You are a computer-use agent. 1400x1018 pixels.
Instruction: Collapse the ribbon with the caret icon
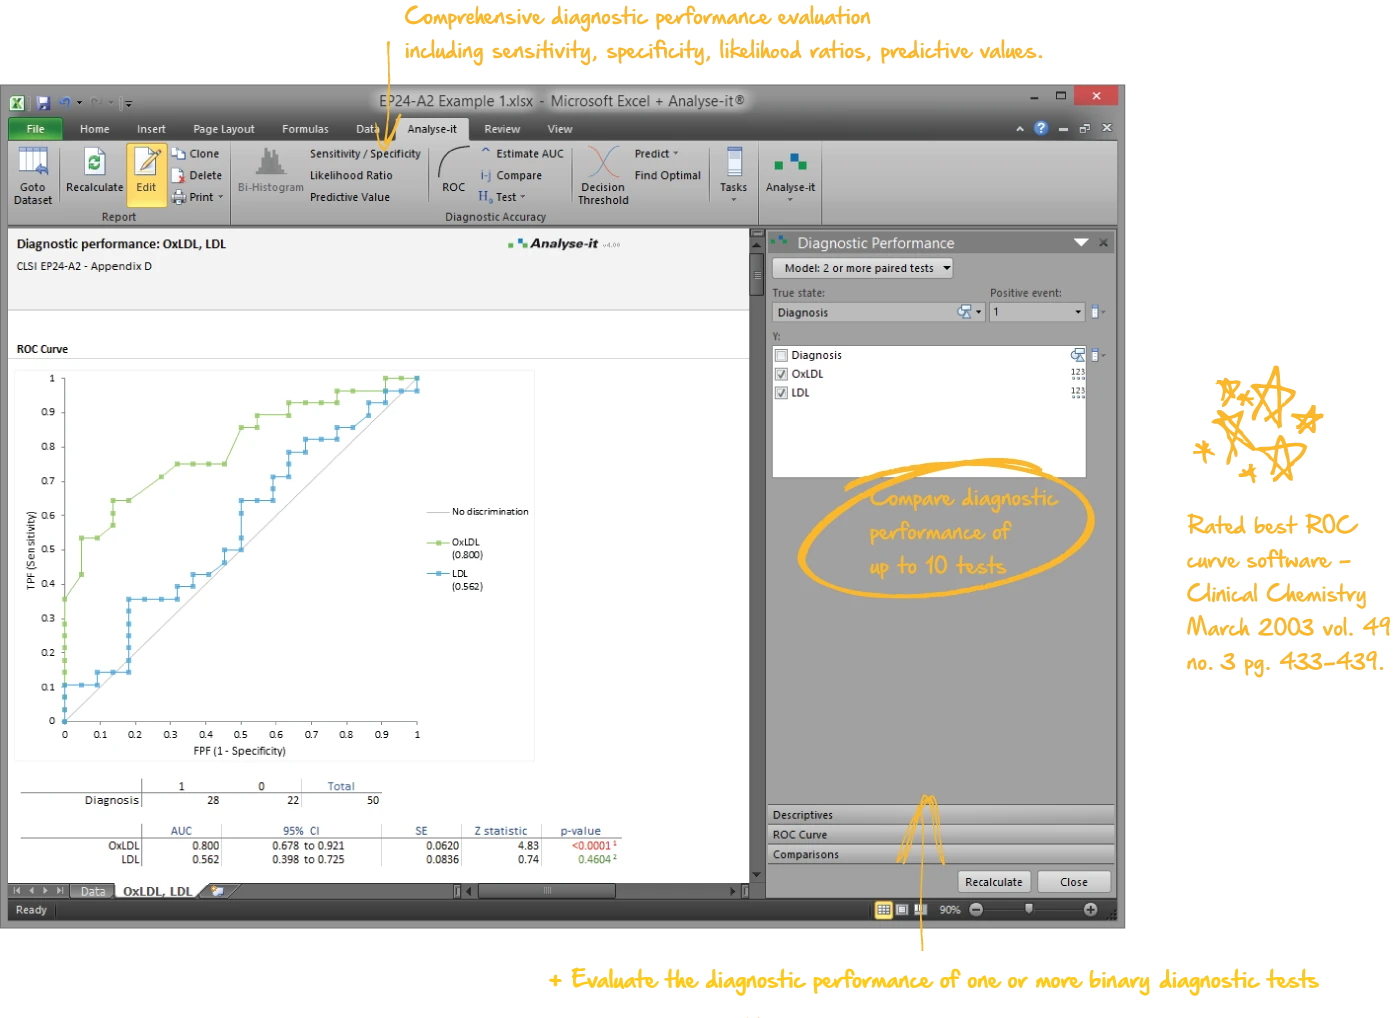(x=1020, y=129)
